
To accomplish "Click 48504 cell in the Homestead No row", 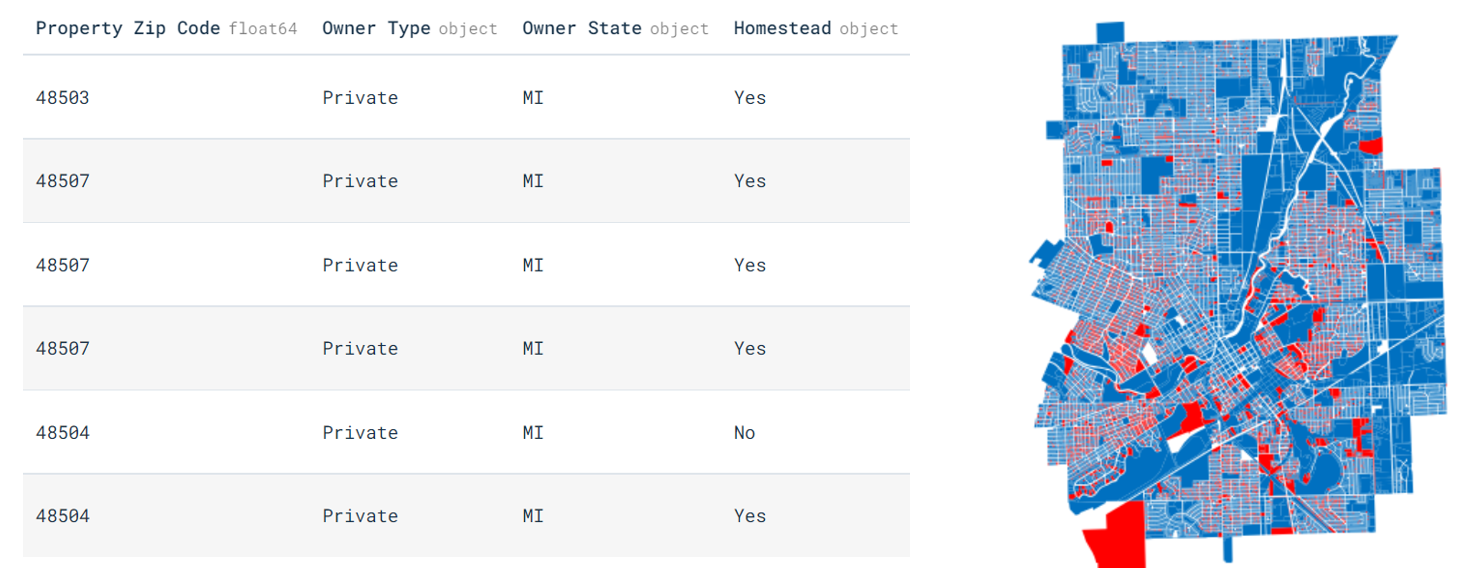I will [62, 433].
